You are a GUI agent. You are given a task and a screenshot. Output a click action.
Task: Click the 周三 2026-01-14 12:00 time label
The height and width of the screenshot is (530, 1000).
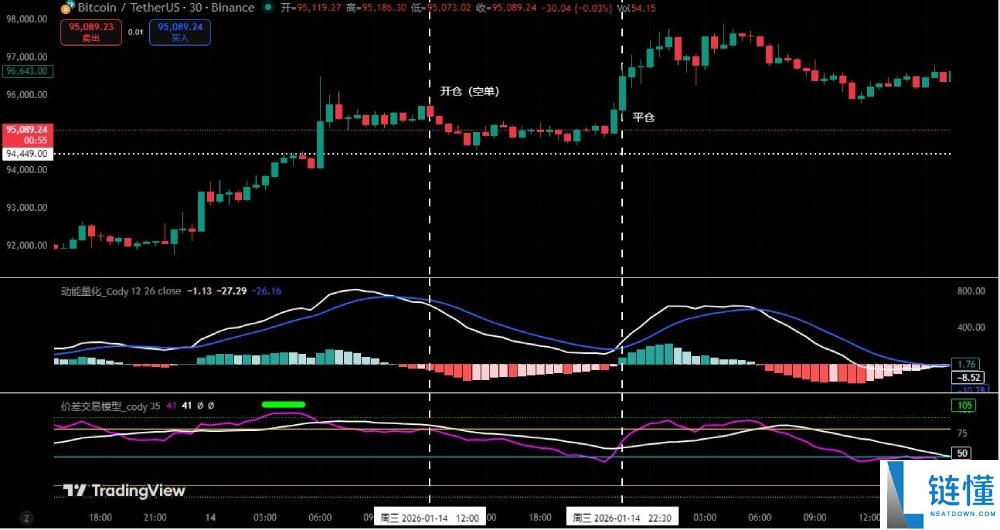coord(429,518)
